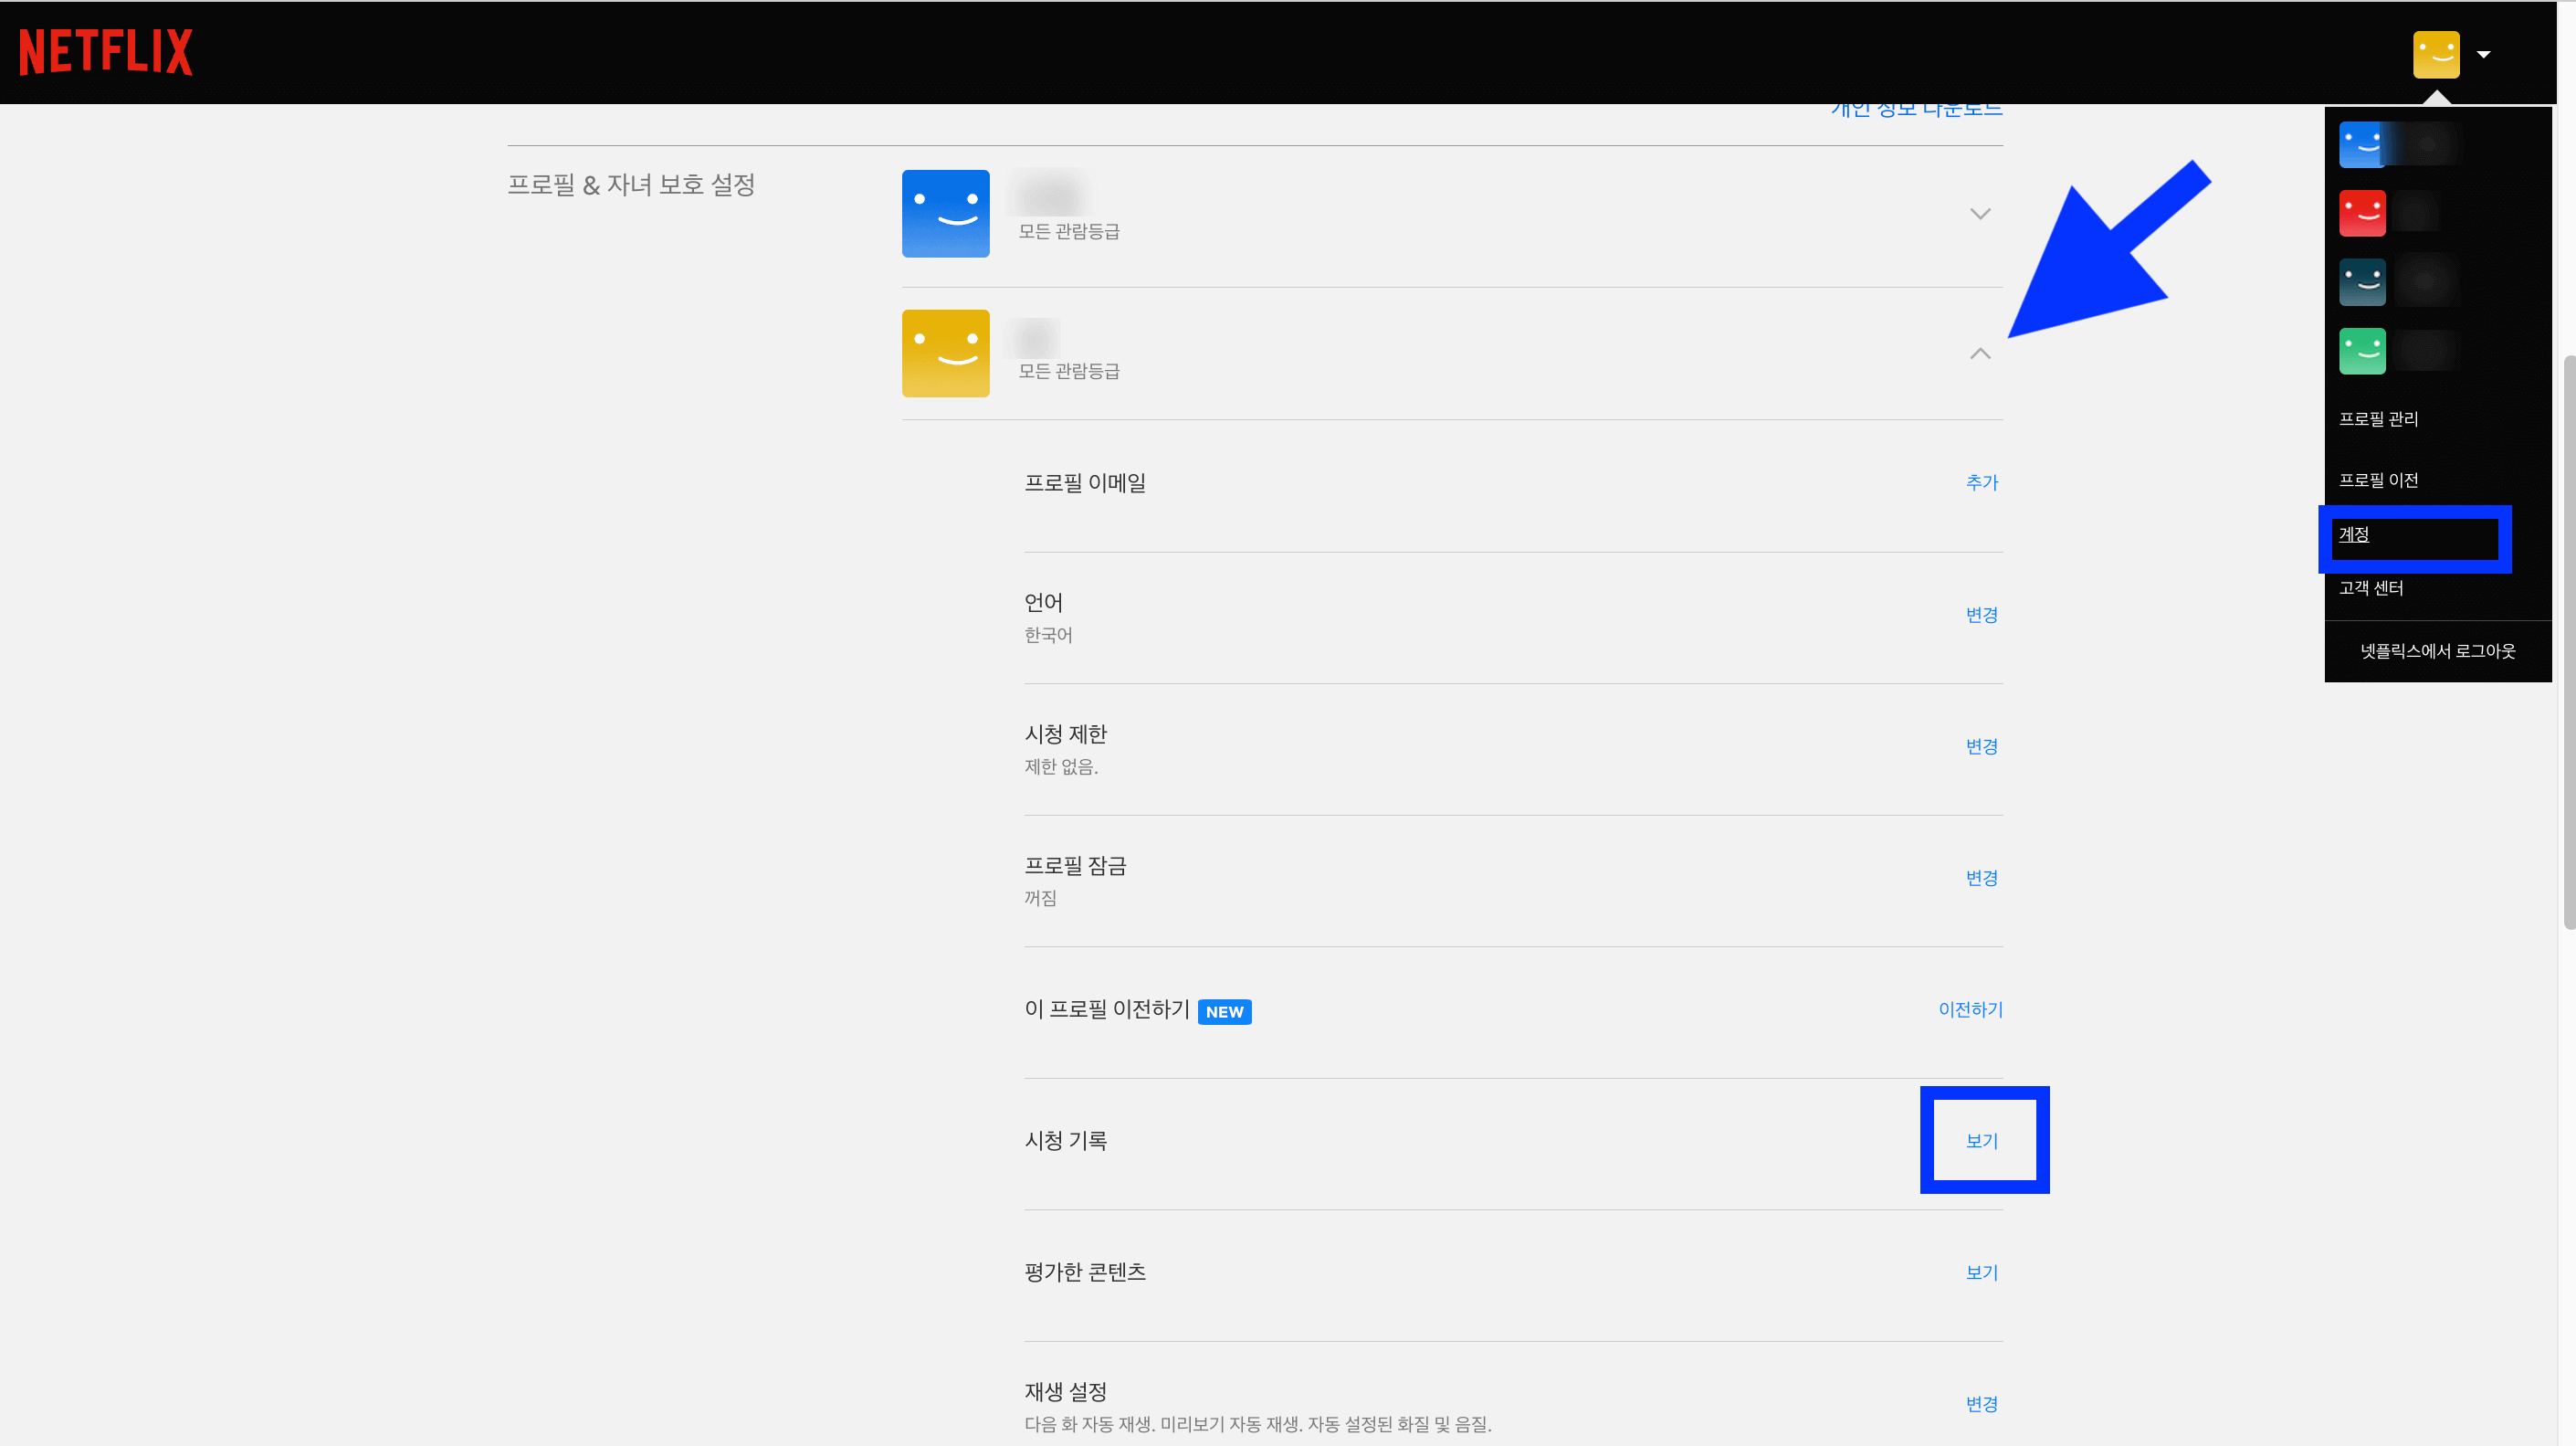Viewport: 2576px width, 1446px height.
Task: Click the top blue profile icon in the dropdown
Action: (2363, 143)
